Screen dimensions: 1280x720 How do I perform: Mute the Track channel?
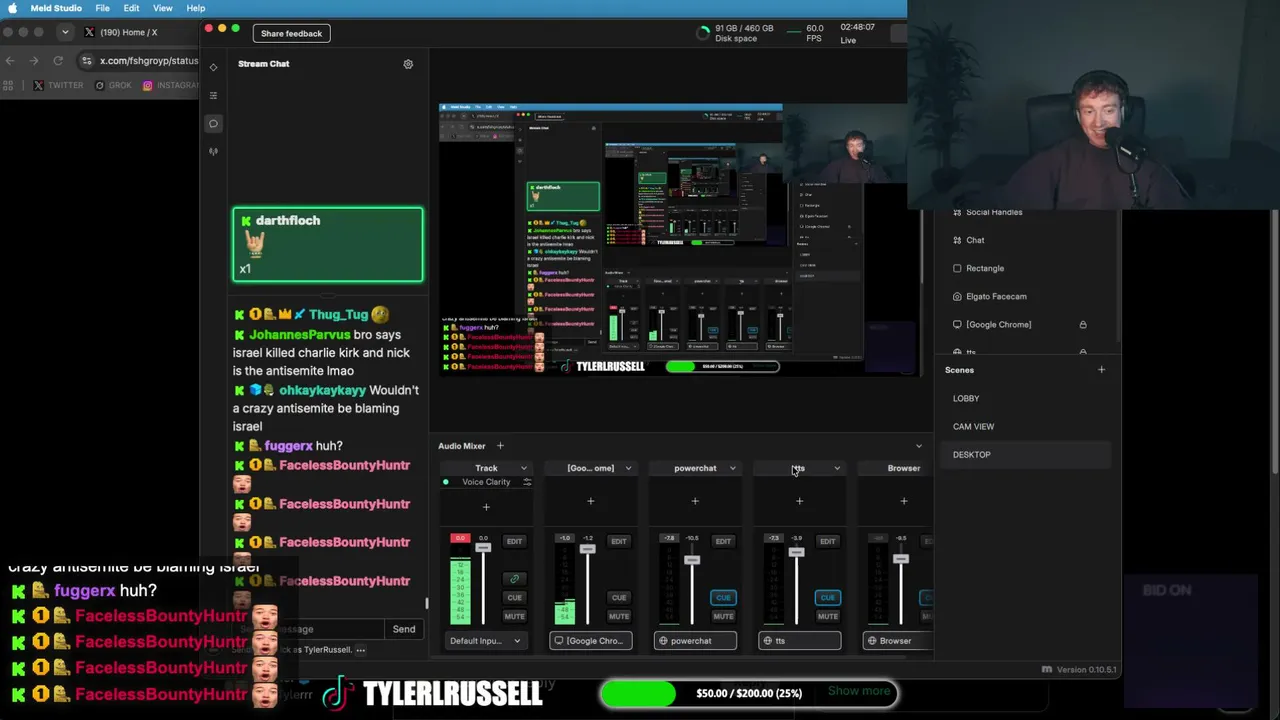pos(514,616)
